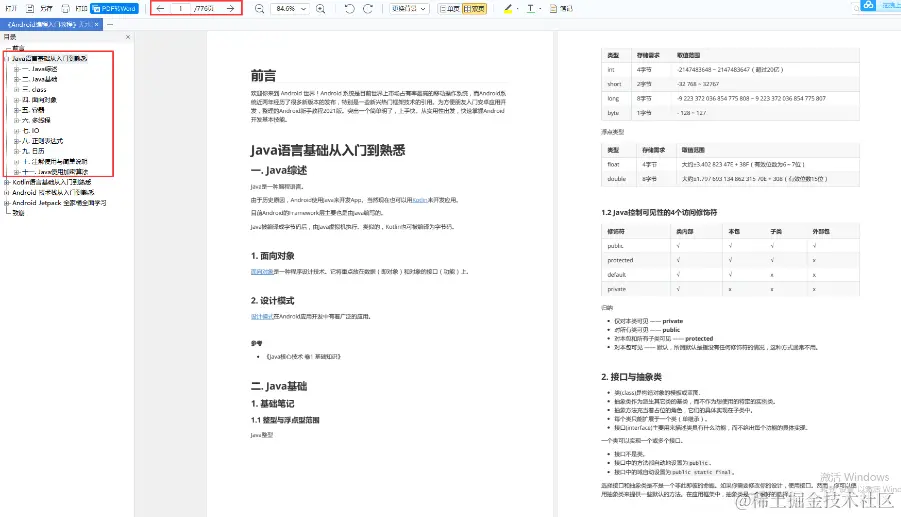Expand the 六. 多线程 outline node
Screen dimensions: 901x517
coord(17,120)
